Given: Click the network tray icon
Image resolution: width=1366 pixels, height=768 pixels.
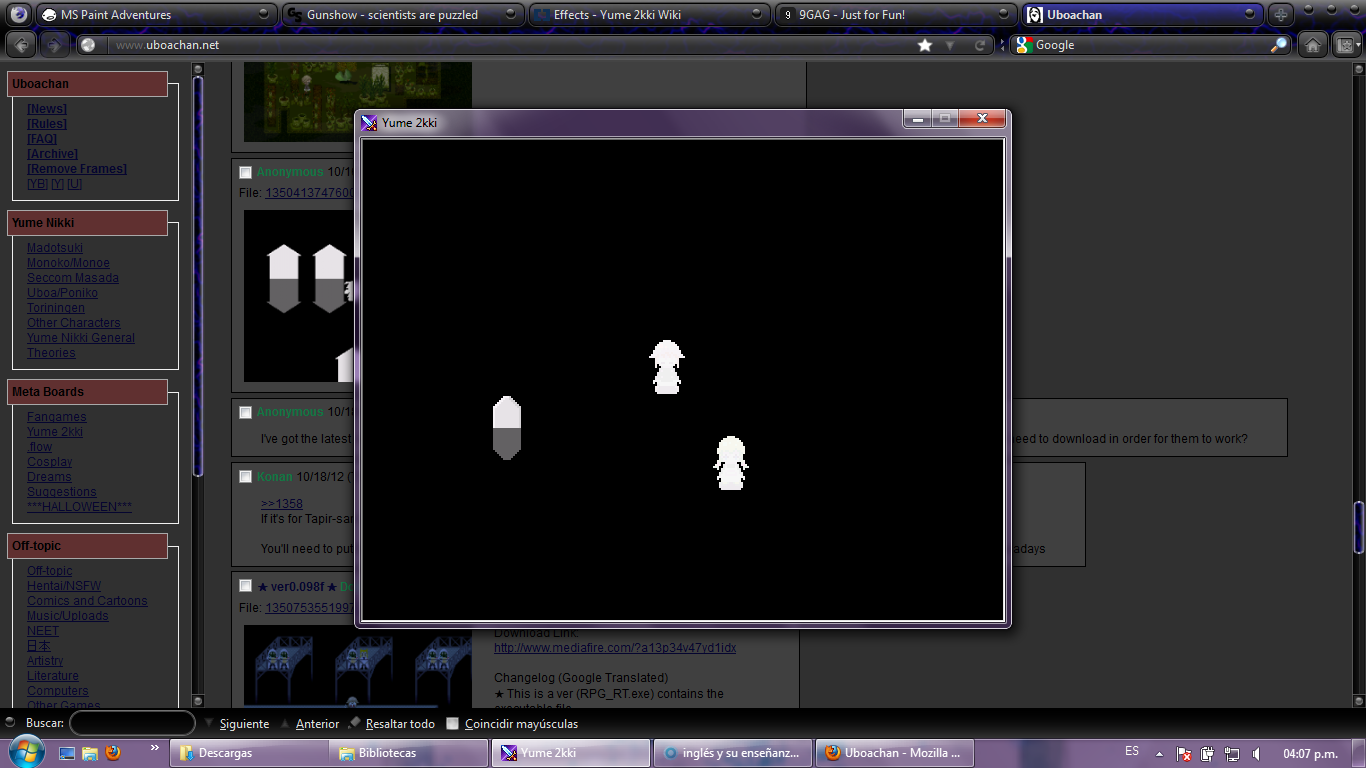Looking at the screenshot, I should [1232, 753].
